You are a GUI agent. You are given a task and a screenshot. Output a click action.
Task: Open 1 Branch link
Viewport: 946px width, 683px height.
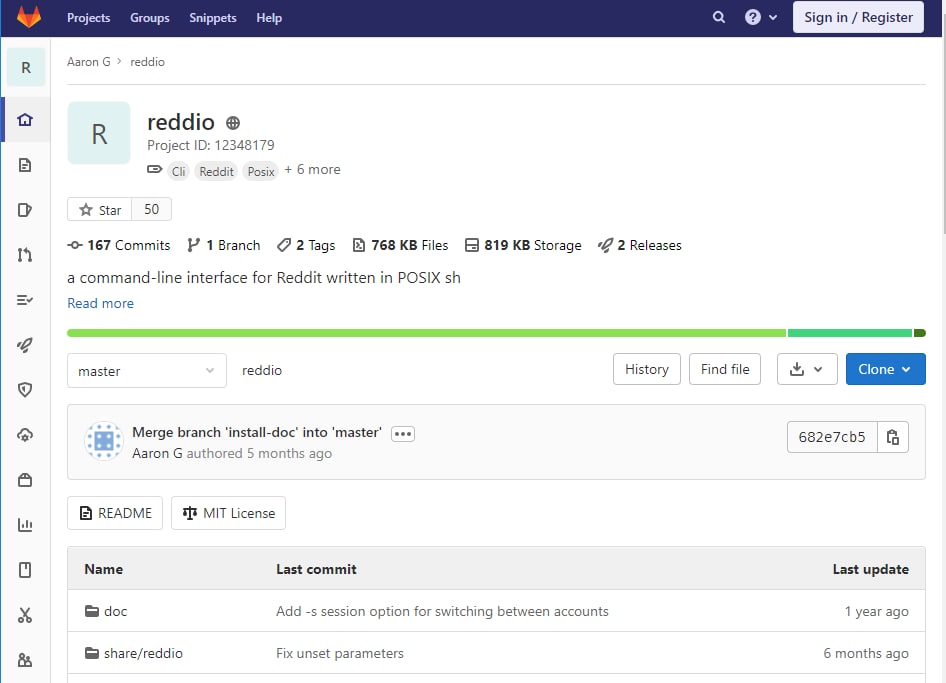(x=224, y=246)
